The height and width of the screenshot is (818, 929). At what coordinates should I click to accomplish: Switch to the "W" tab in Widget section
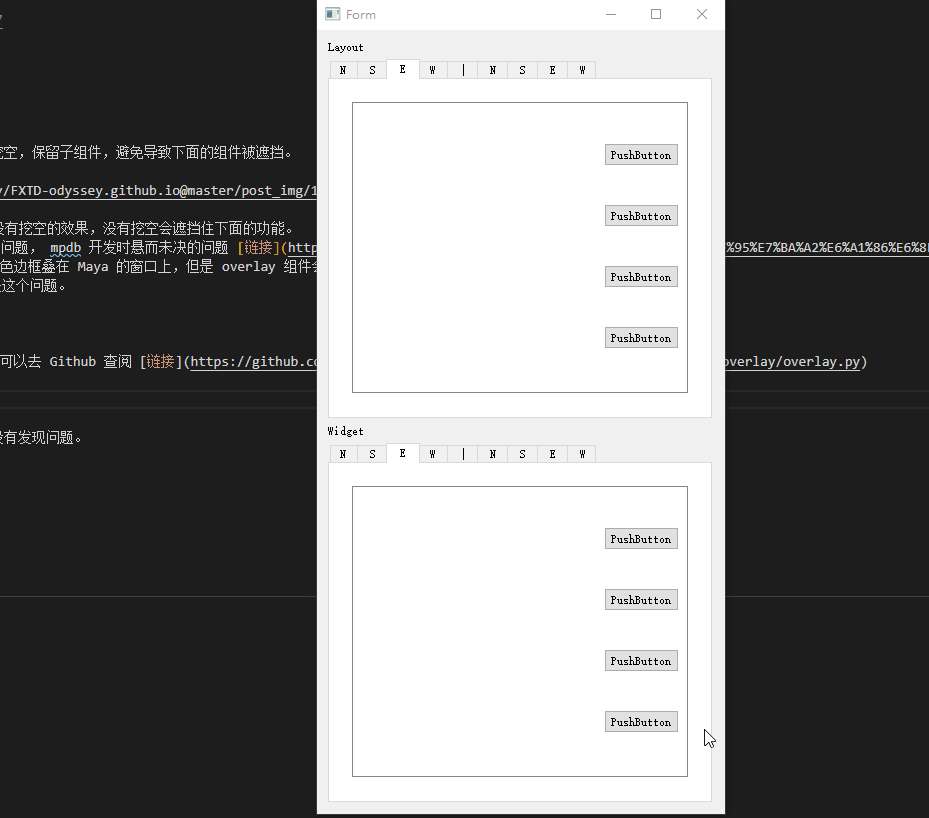(432, 453)
